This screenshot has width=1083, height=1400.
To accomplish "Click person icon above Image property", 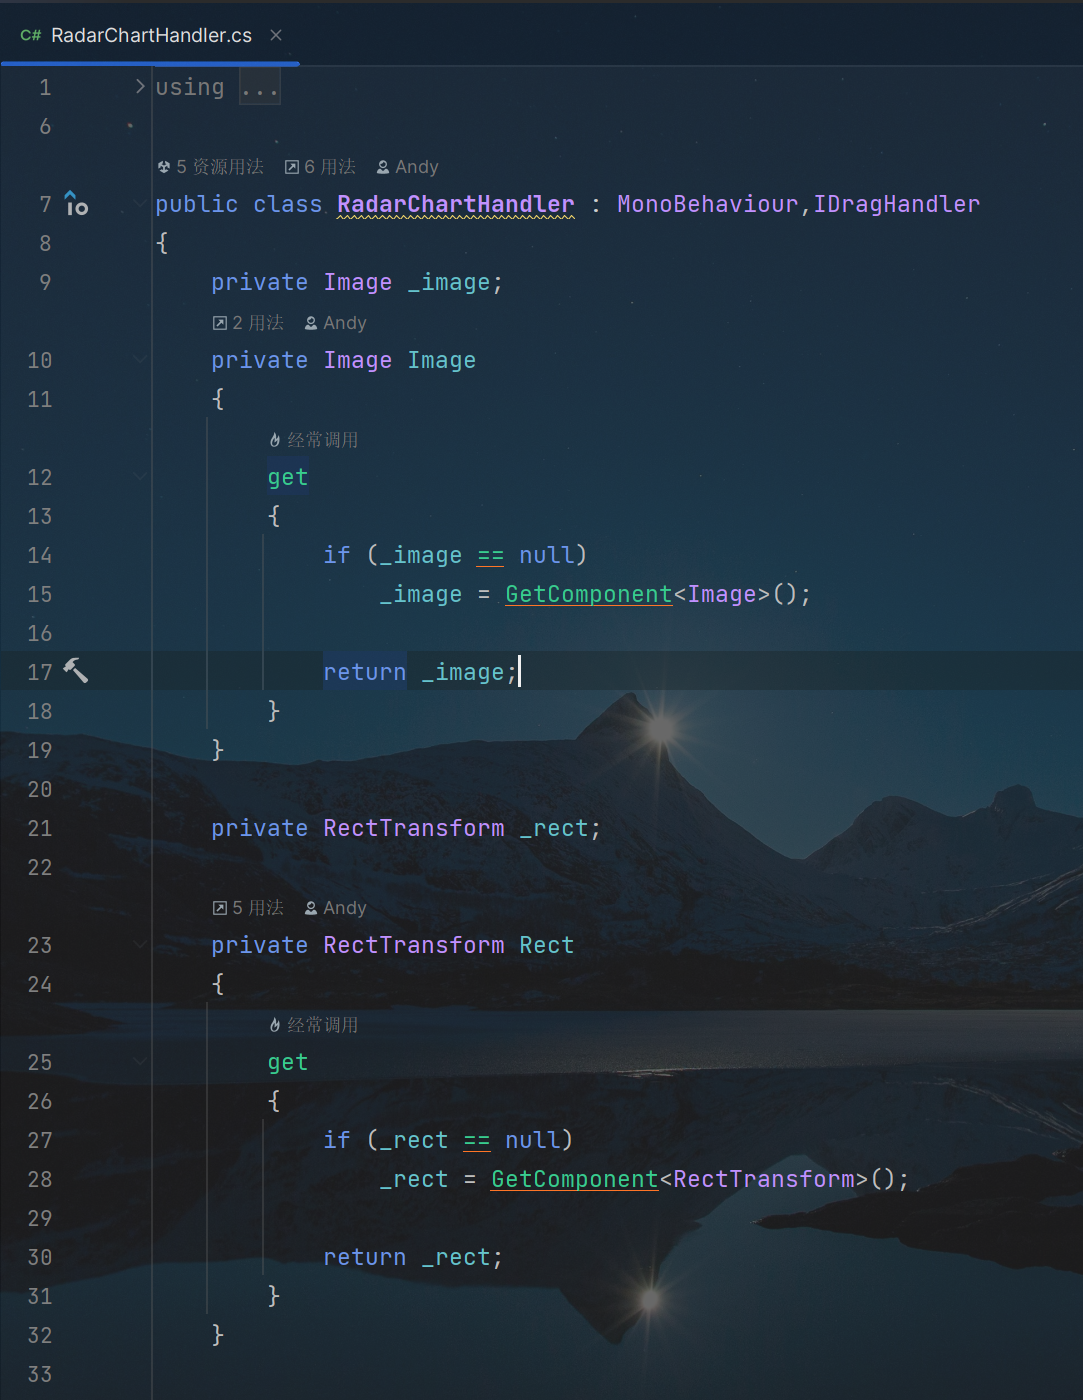I will [311, 323].
